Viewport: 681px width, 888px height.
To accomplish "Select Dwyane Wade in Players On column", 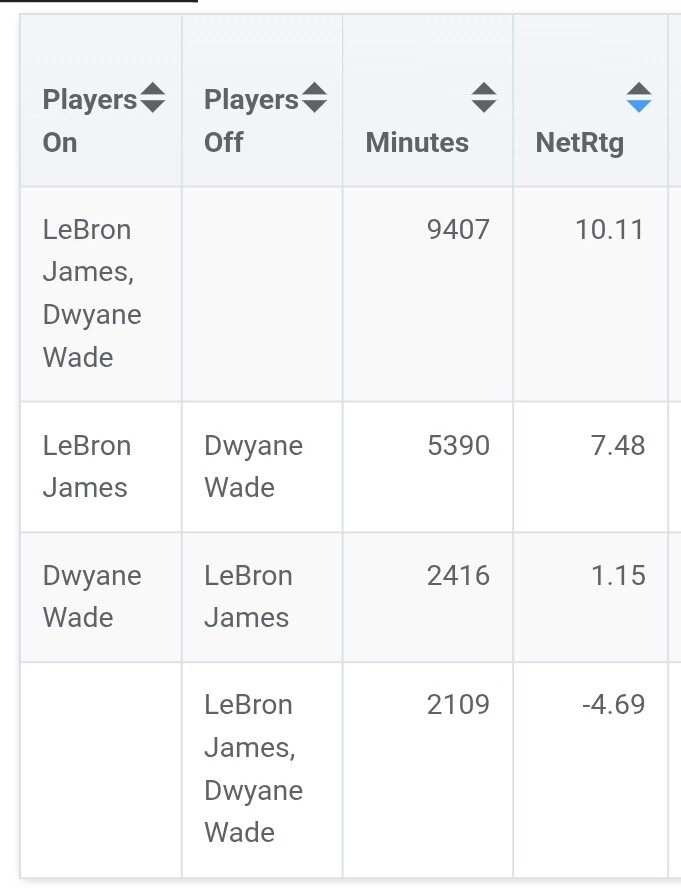I will click(x=92, y=597).
